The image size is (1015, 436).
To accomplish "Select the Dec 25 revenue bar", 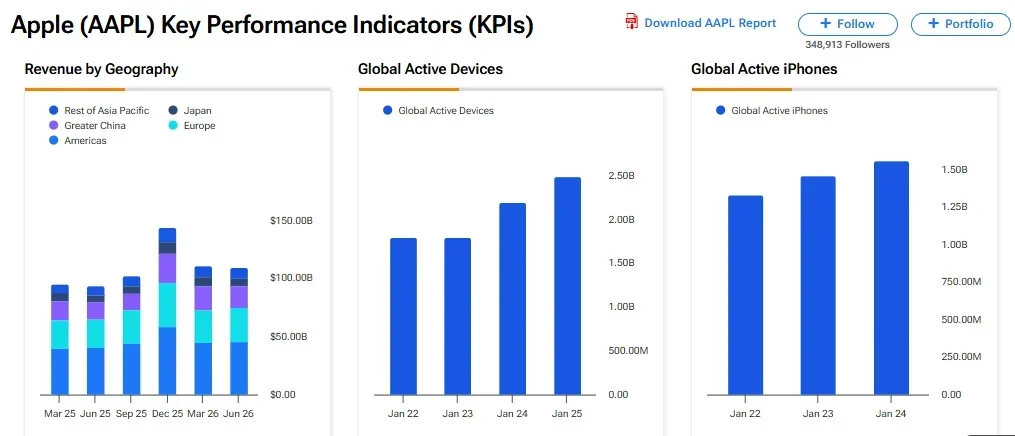I will [x=168, y=311].
